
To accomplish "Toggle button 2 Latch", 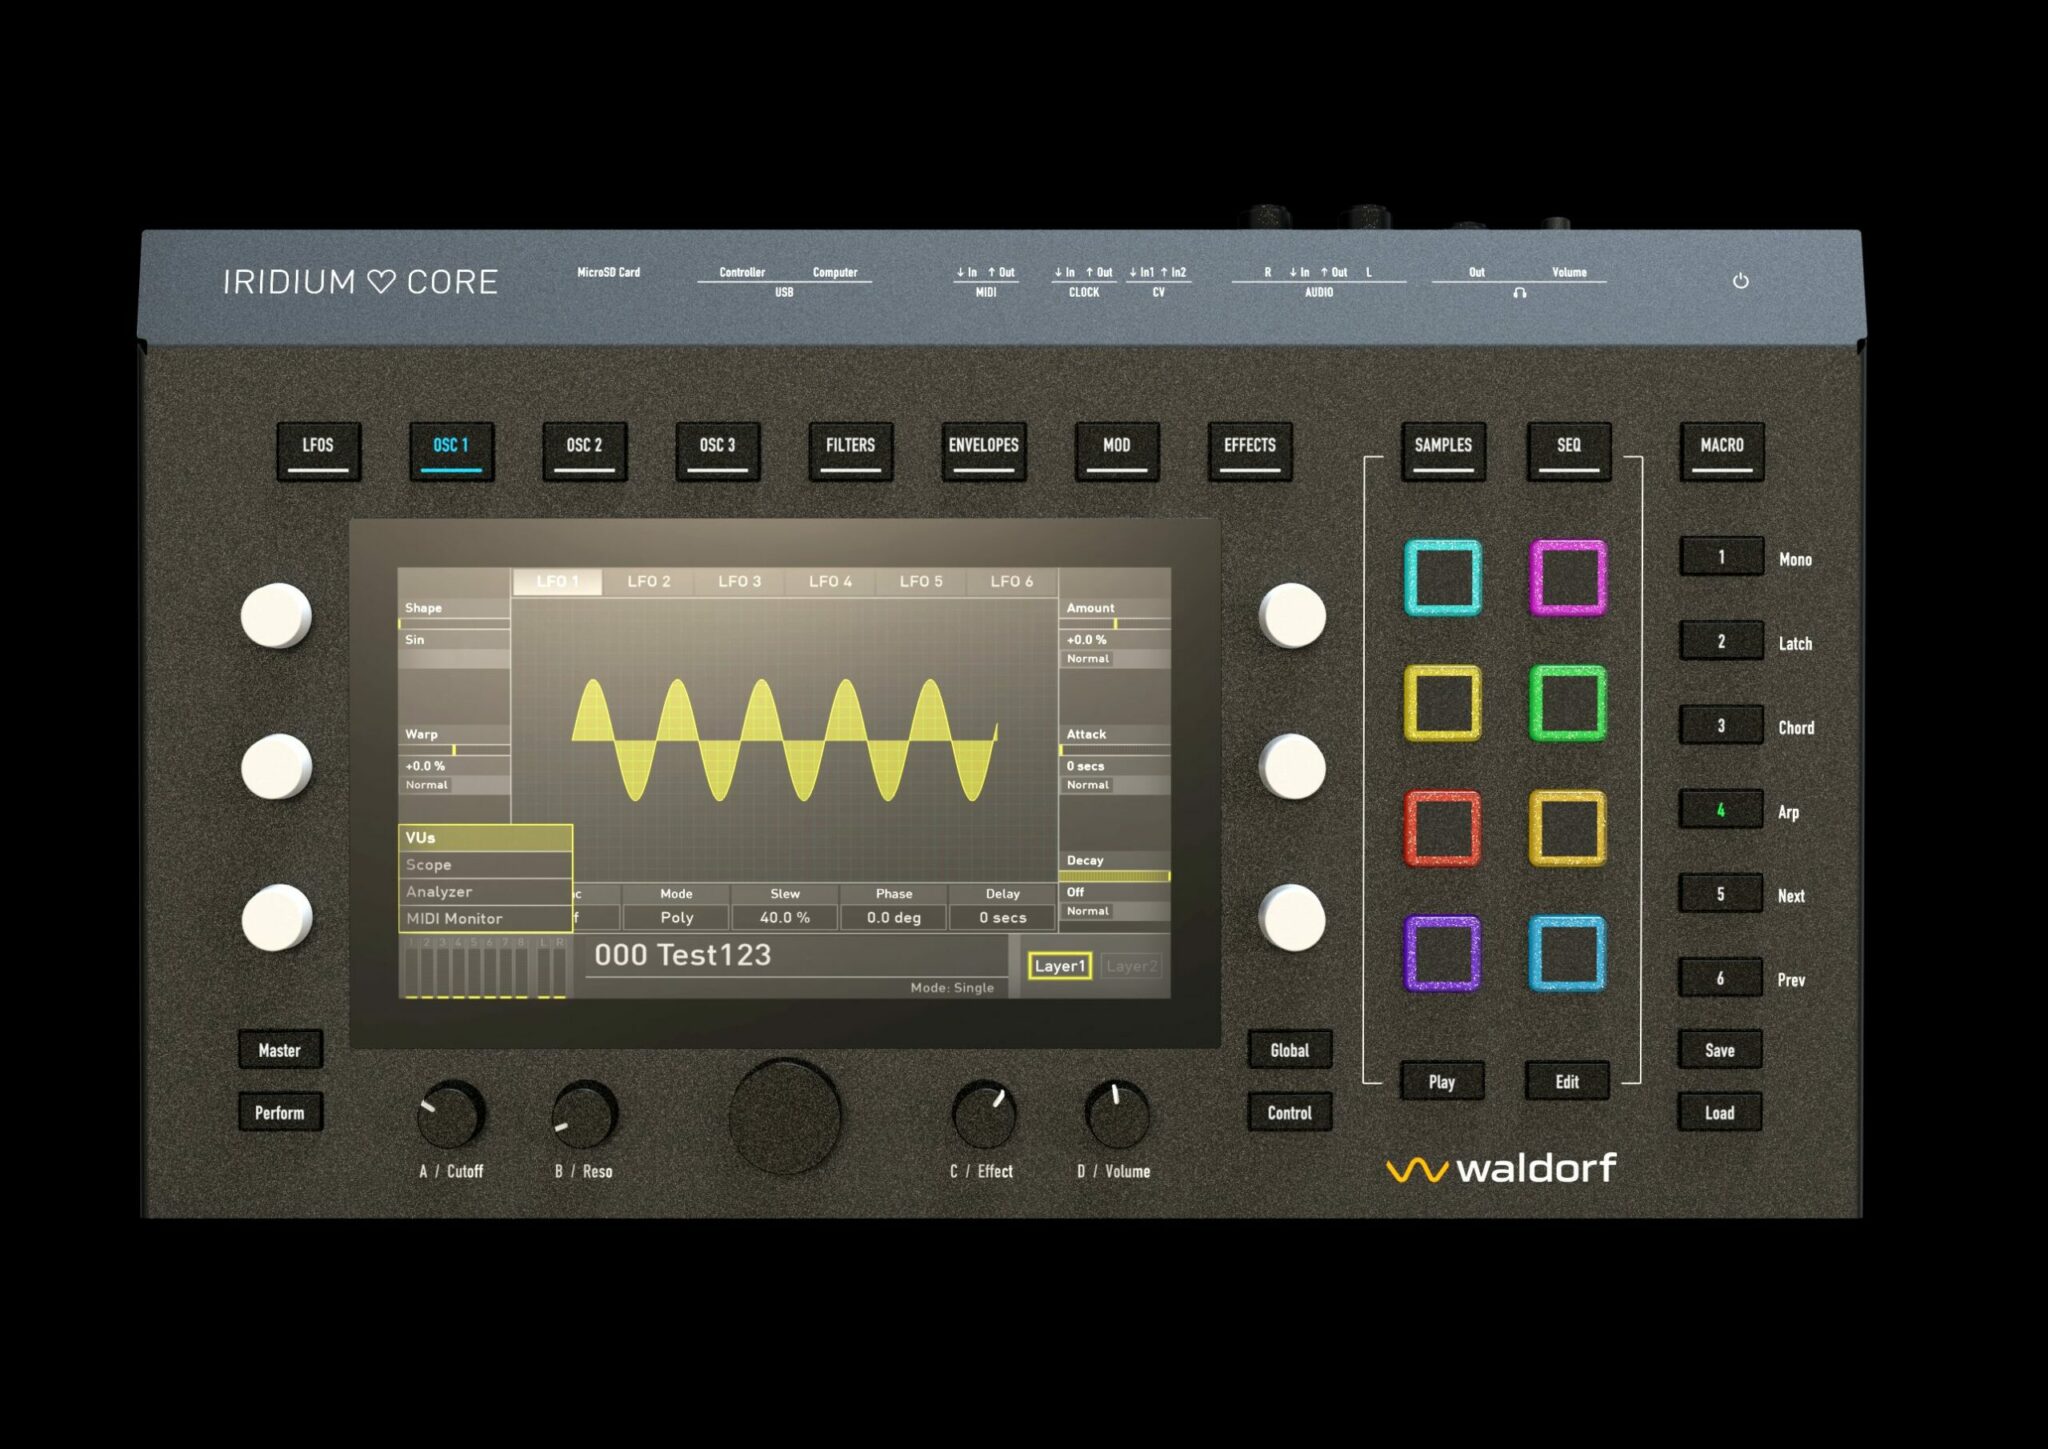I will [1721, 641].
